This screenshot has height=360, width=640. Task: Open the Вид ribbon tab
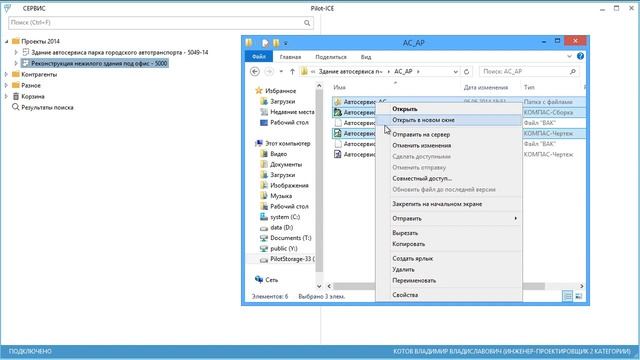[366, 57]
